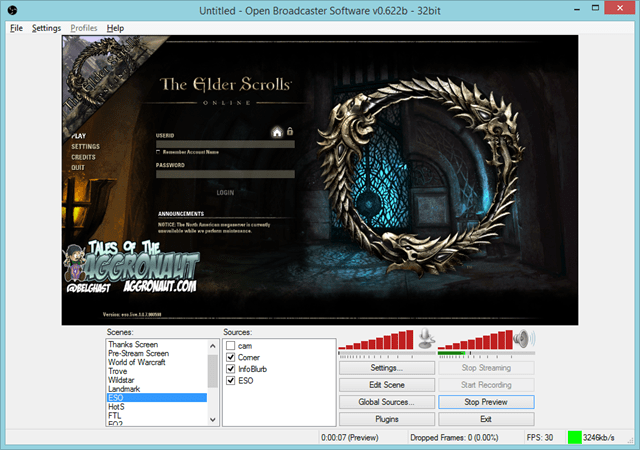Uncheck the Corner source

(231, 357)
